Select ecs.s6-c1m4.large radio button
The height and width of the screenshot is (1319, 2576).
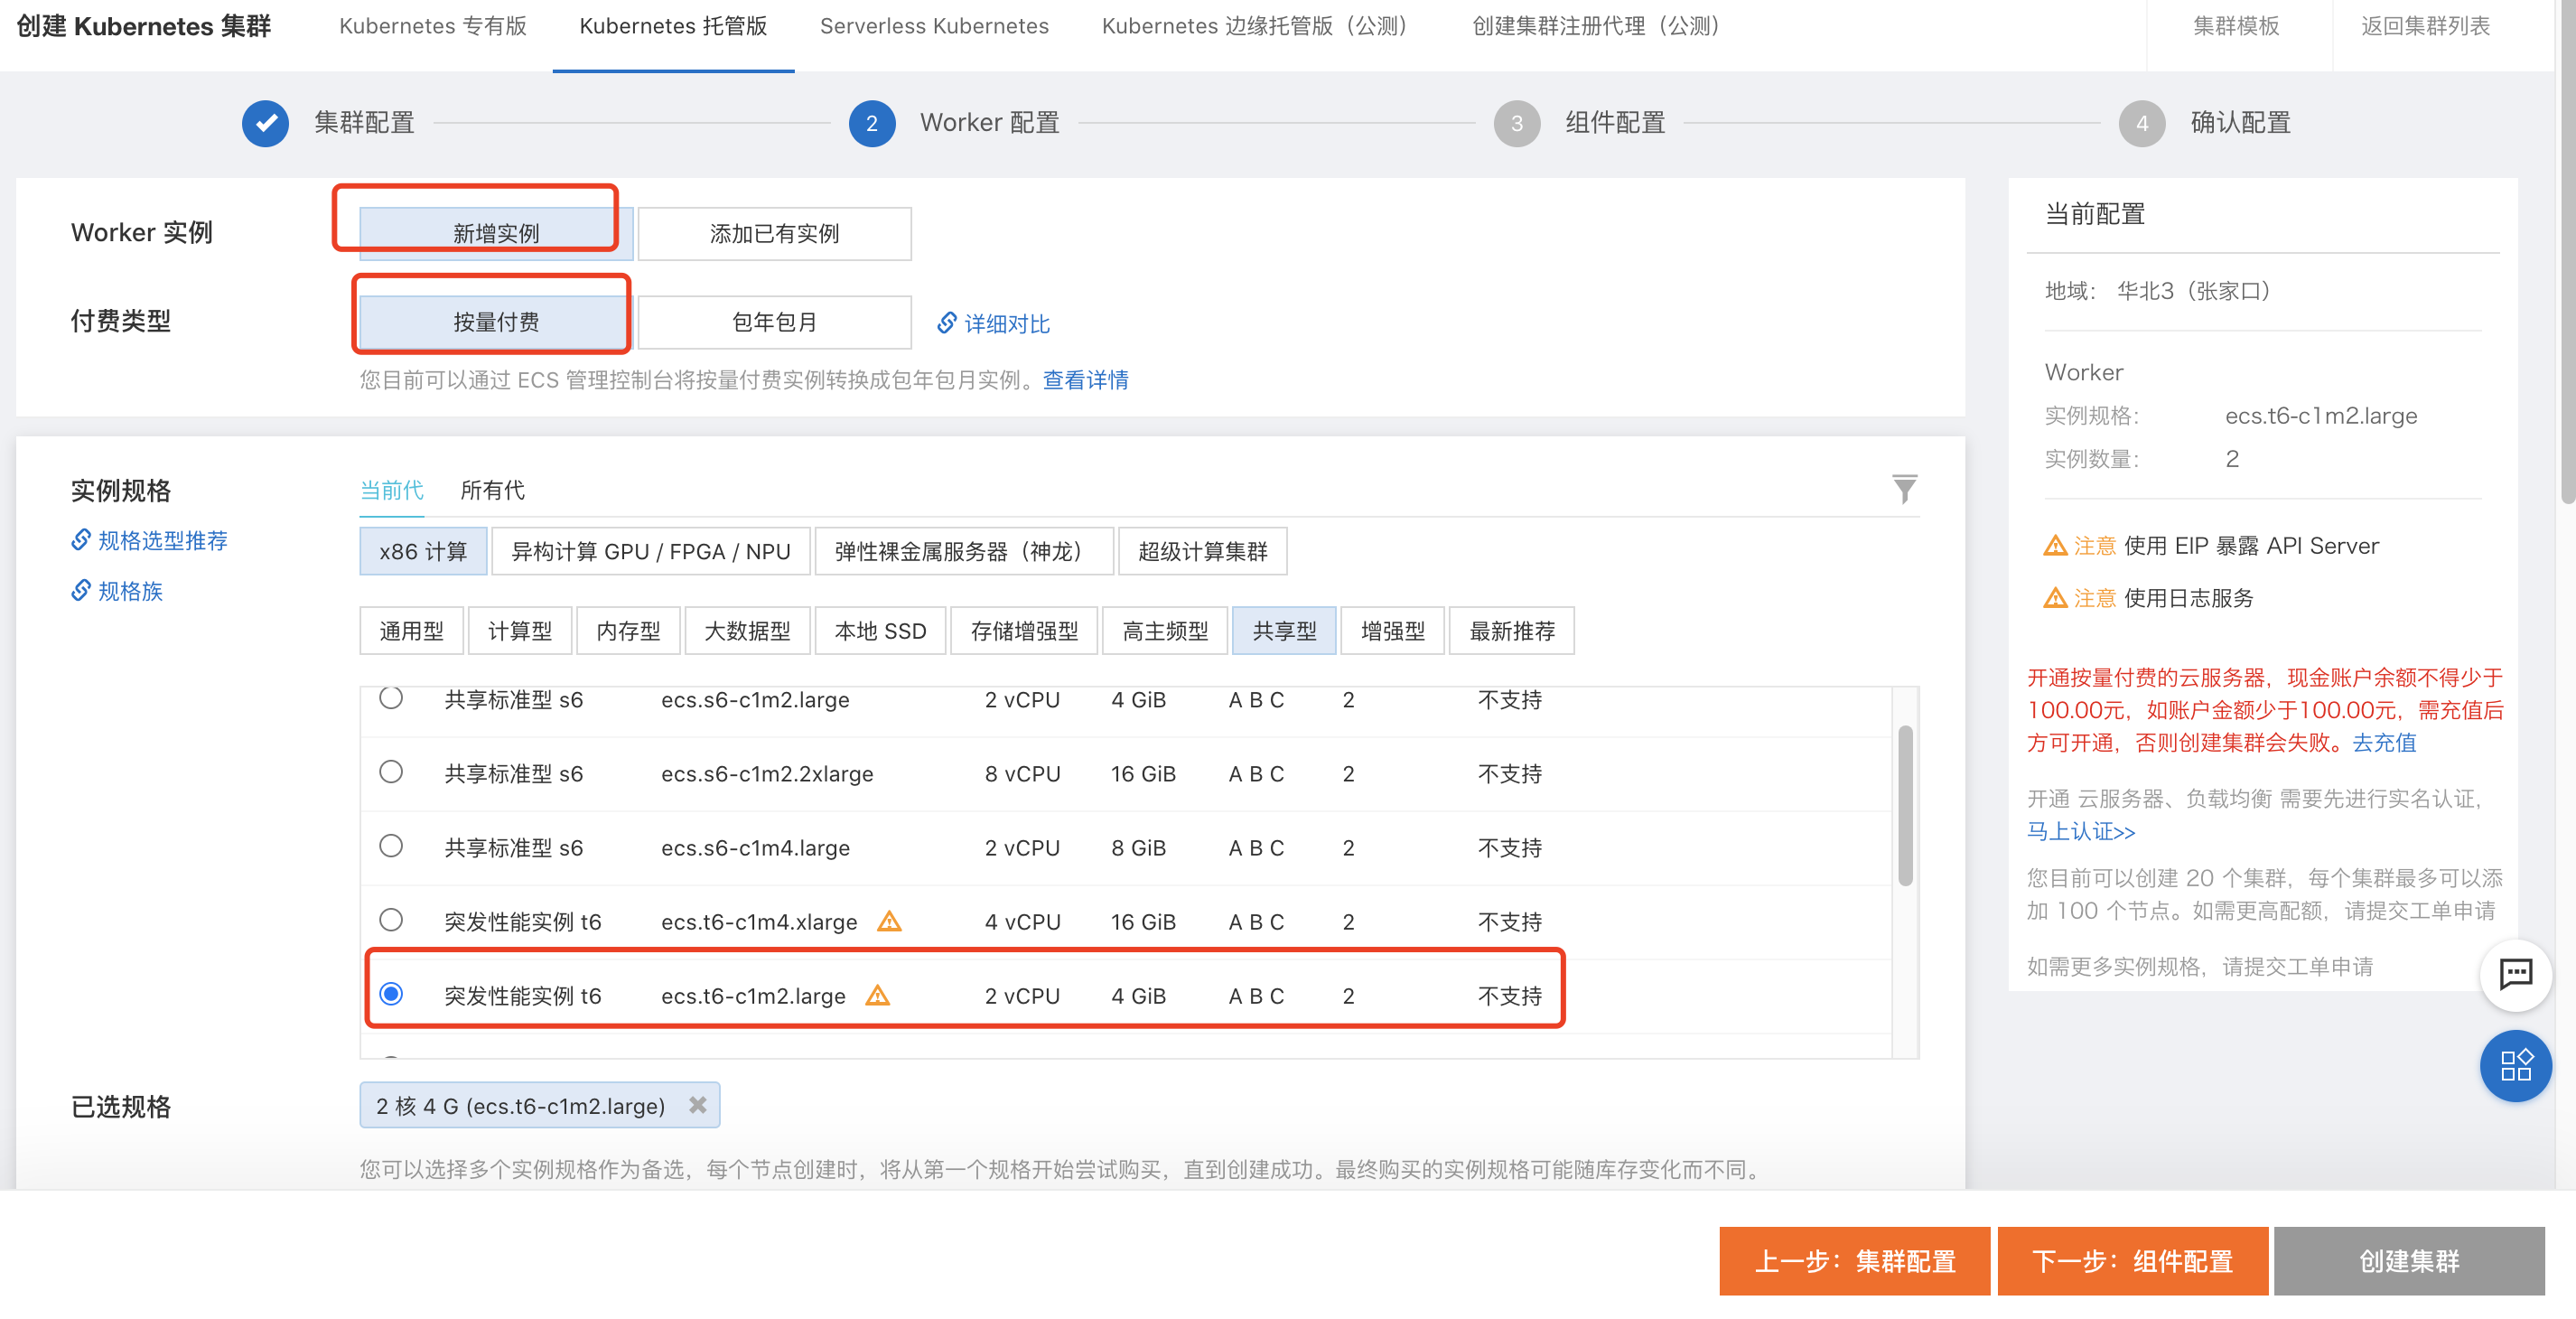pos(391,846)
